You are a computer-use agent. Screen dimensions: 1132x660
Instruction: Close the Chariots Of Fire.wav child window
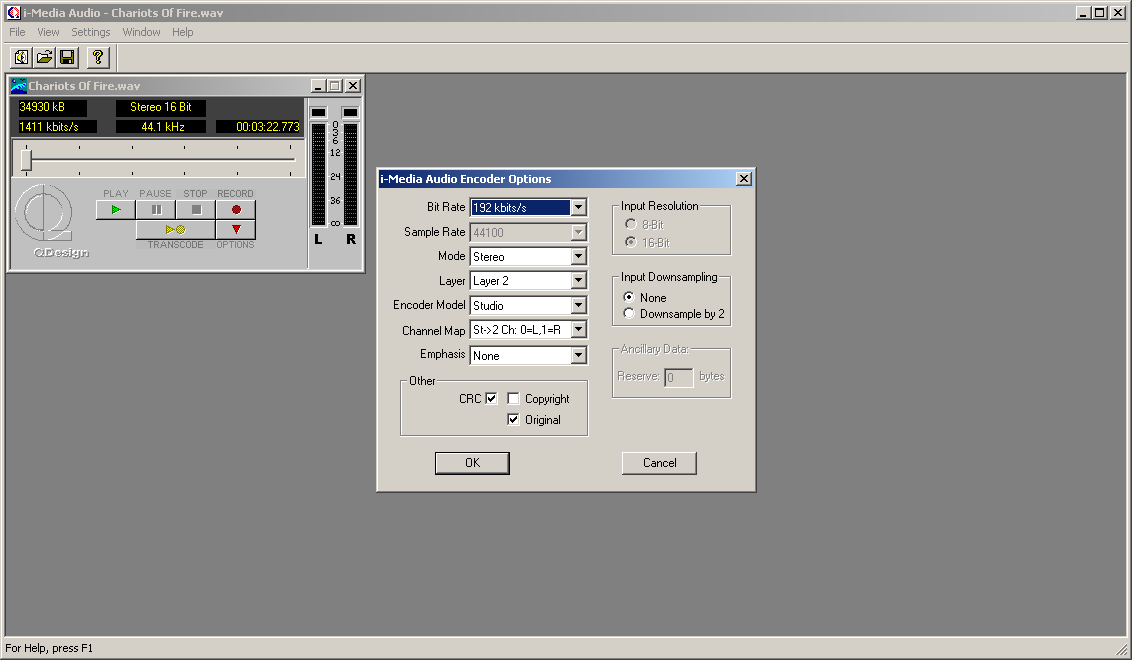coord(353,86)
